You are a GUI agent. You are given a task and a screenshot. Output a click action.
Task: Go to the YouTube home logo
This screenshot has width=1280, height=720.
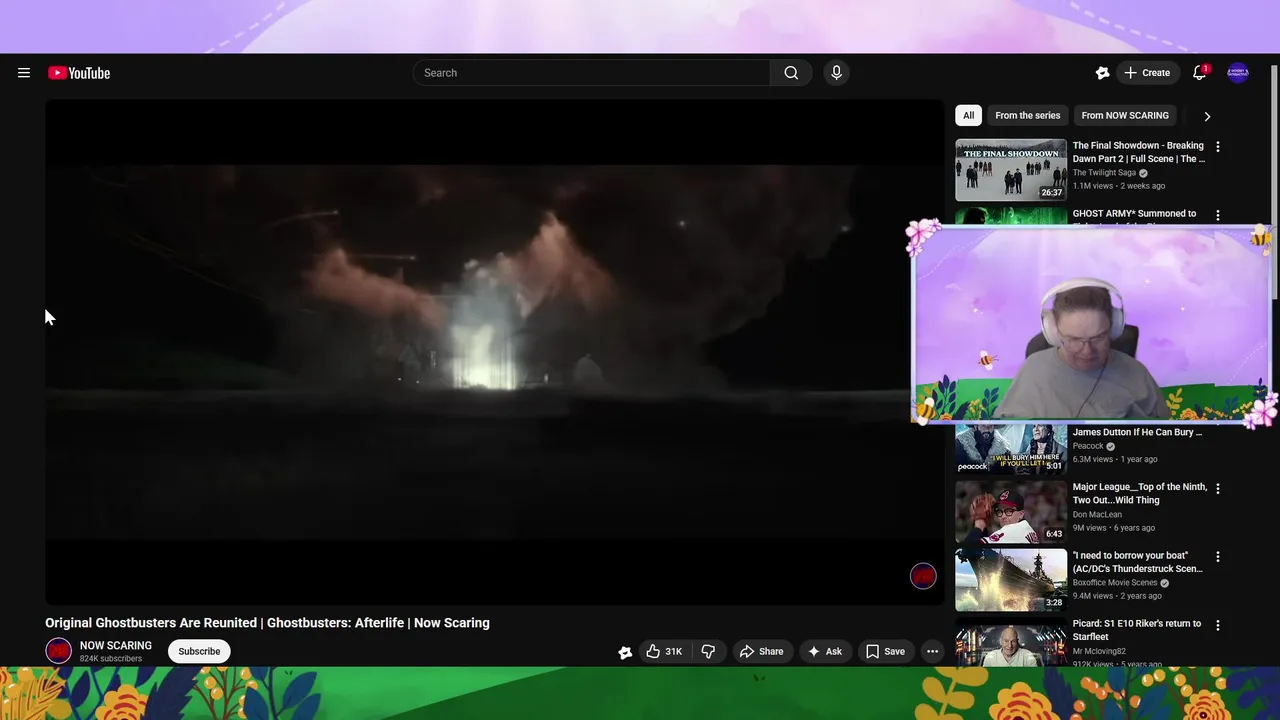[x=79, y=73]
